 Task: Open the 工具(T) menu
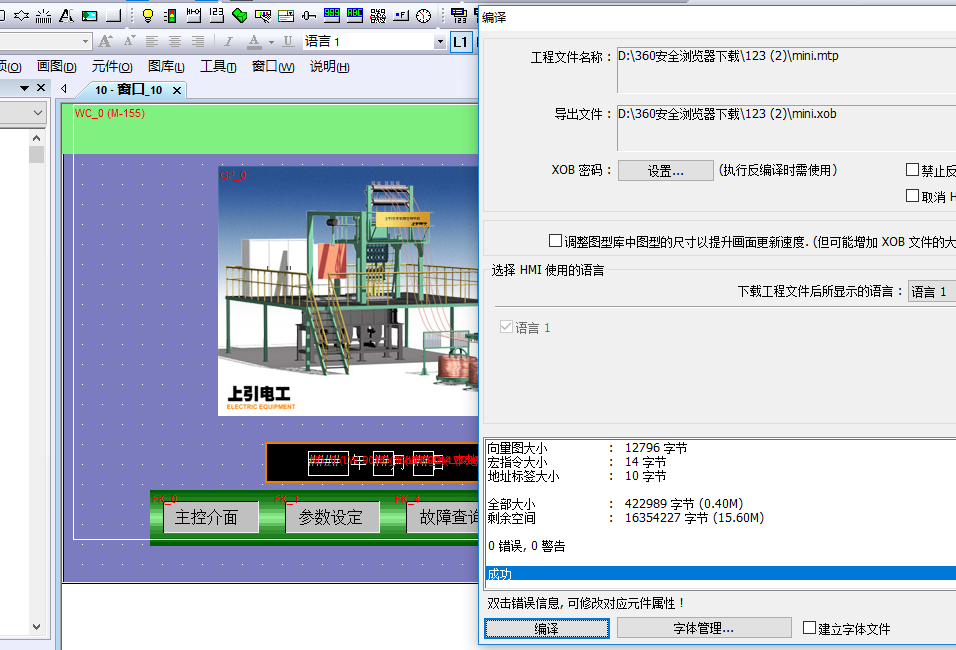218,67
